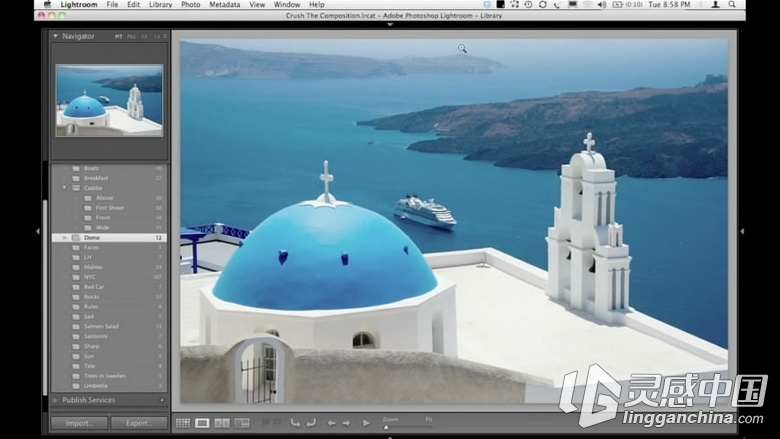Open the Window menu
The height and width of the screenshot is (439, 780).
[287, 4]
